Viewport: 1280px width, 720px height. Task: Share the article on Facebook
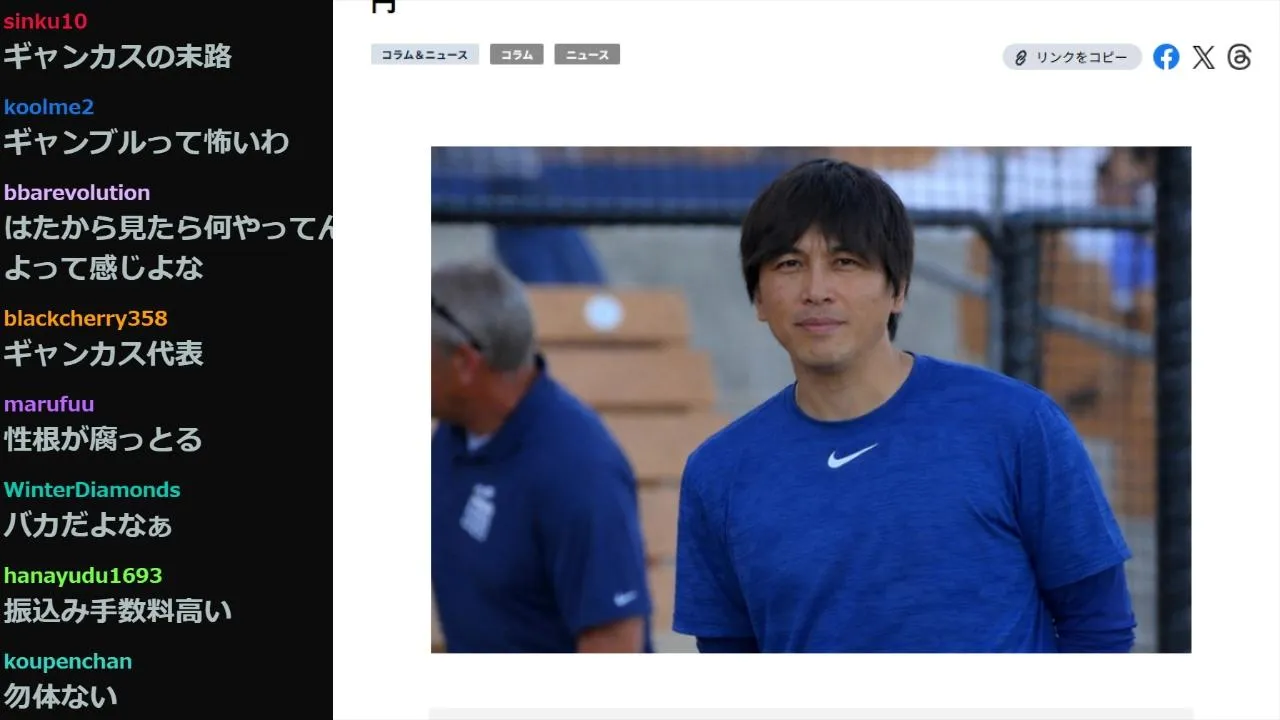[1166, 57]
